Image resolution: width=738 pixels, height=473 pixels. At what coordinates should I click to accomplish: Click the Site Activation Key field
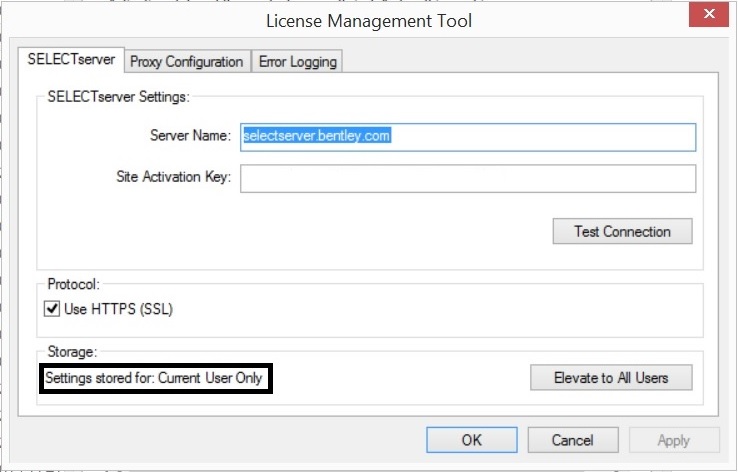click(x=468, y=178)
